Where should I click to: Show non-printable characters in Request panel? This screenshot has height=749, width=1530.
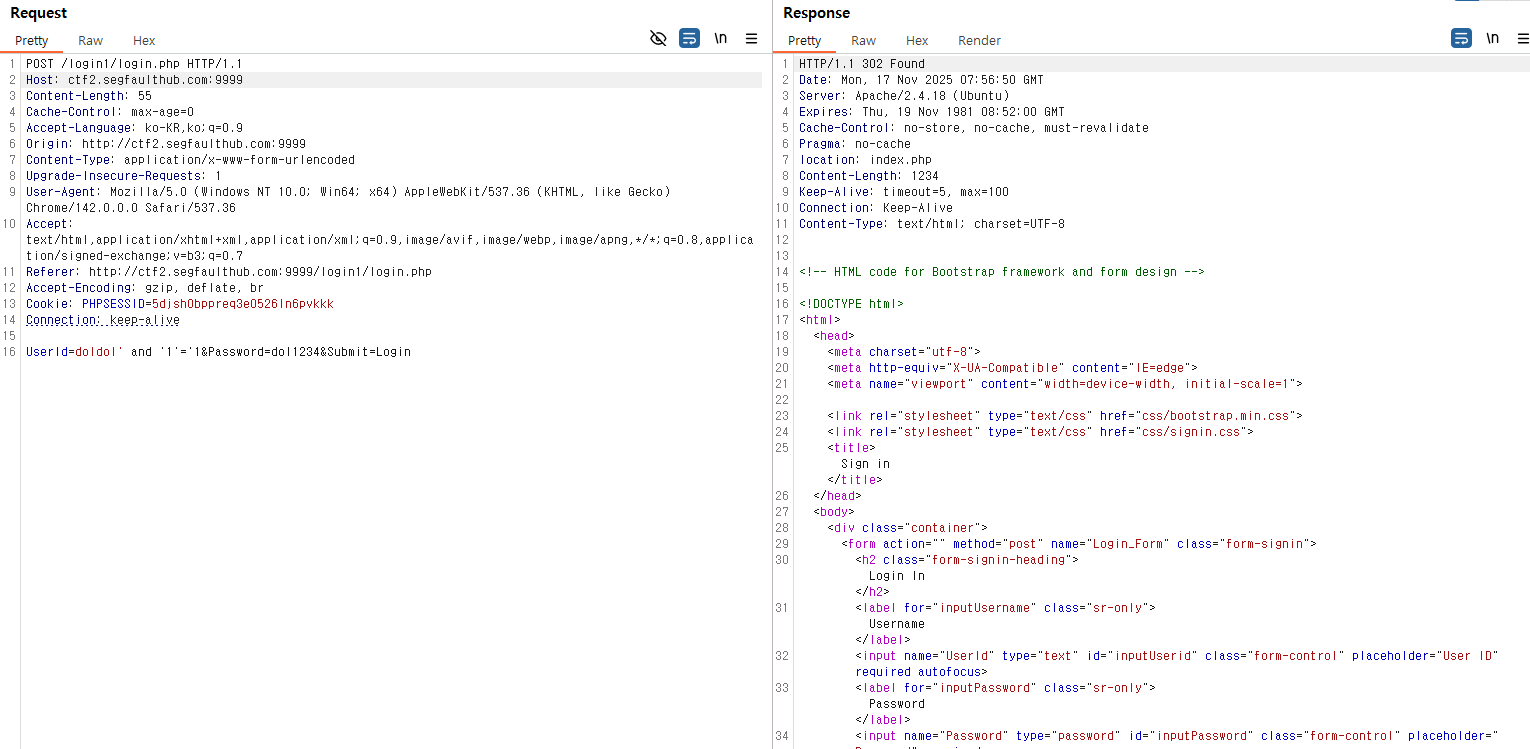point(720,39)
